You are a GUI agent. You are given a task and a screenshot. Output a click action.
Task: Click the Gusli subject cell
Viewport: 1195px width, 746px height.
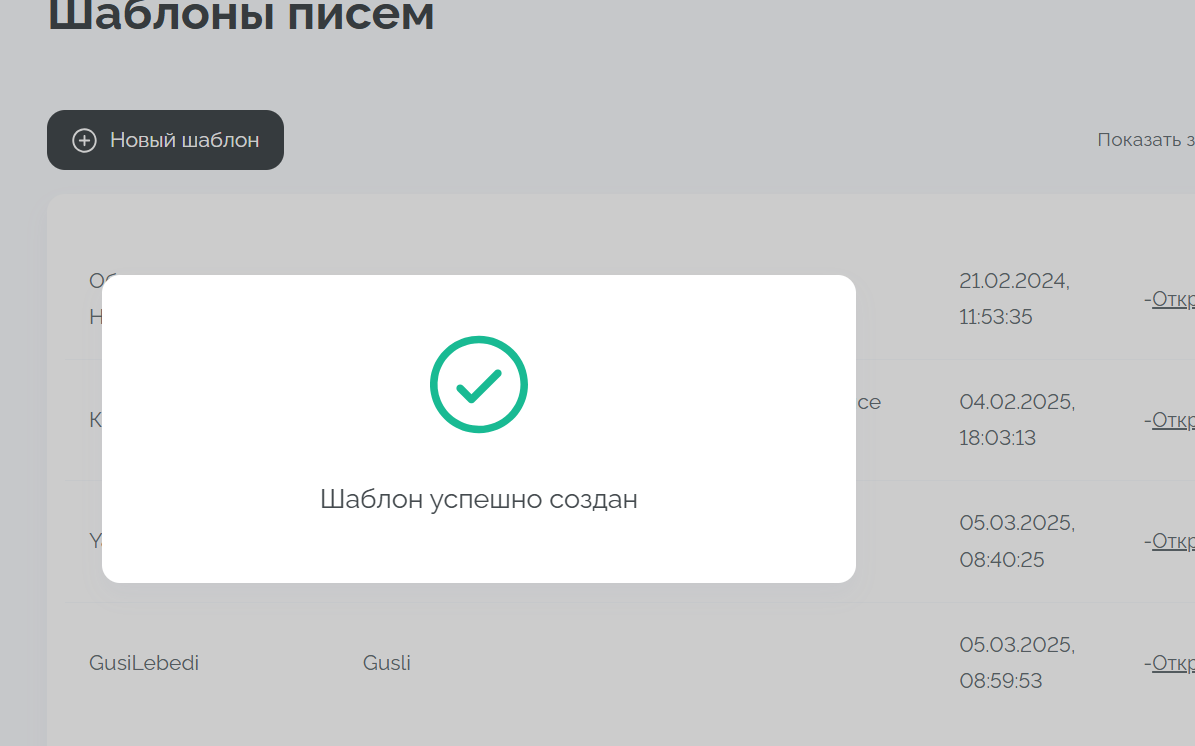pyautogui.click(x=387, y=662)
